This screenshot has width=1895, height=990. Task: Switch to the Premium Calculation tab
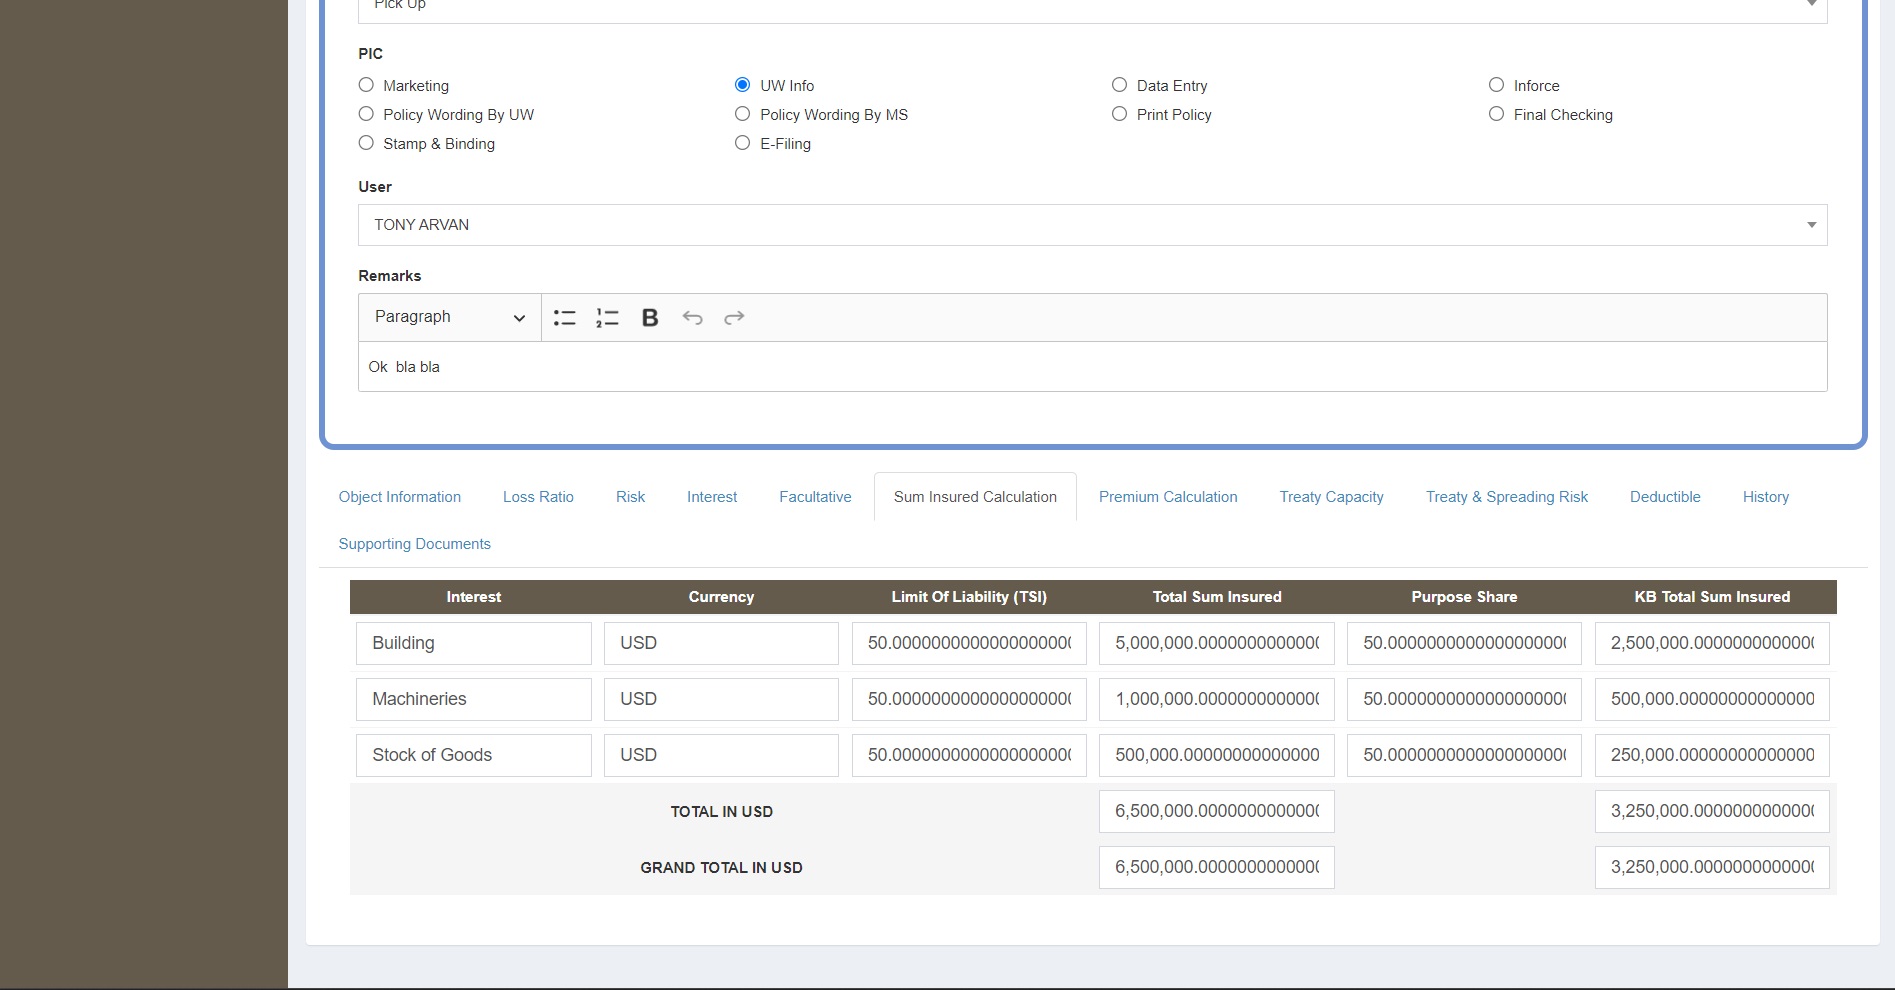1167,497
